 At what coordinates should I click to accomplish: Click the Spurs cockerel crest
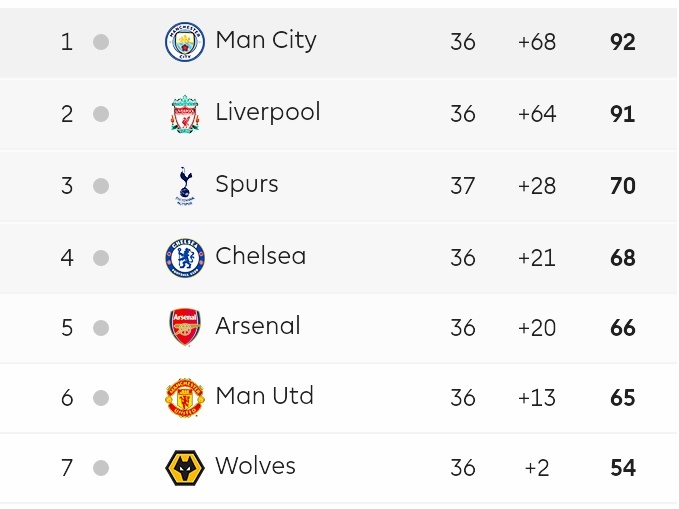point(184,186)
